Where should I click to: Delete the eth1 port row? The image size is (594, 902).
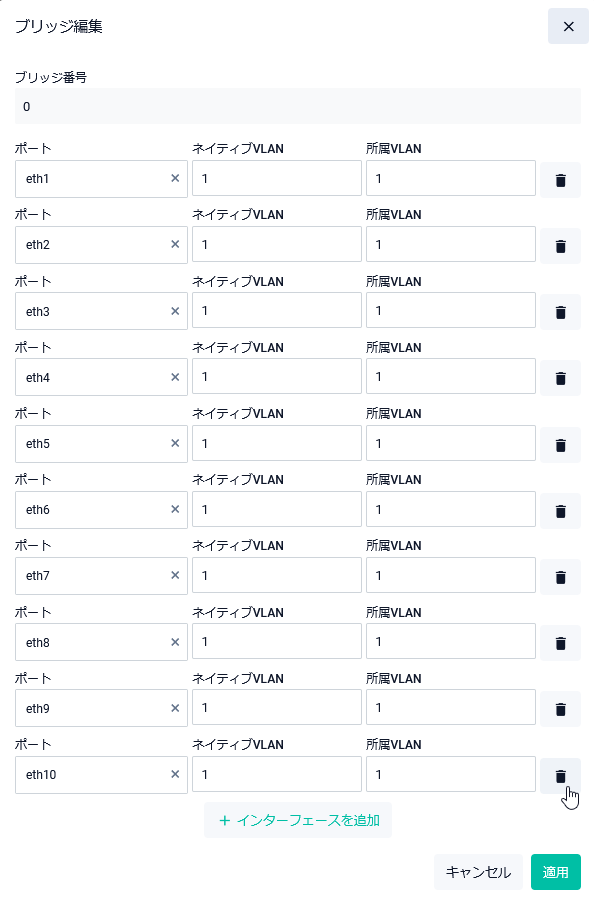(560, 180)
